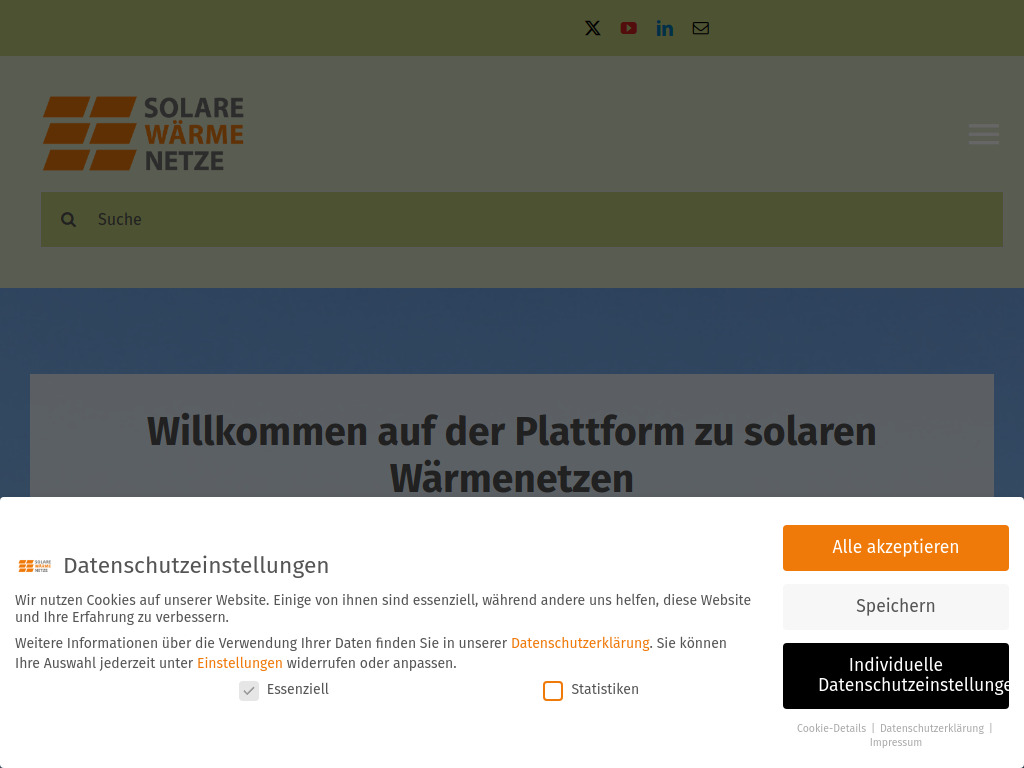Click the Speichern button

coord(895,606)
